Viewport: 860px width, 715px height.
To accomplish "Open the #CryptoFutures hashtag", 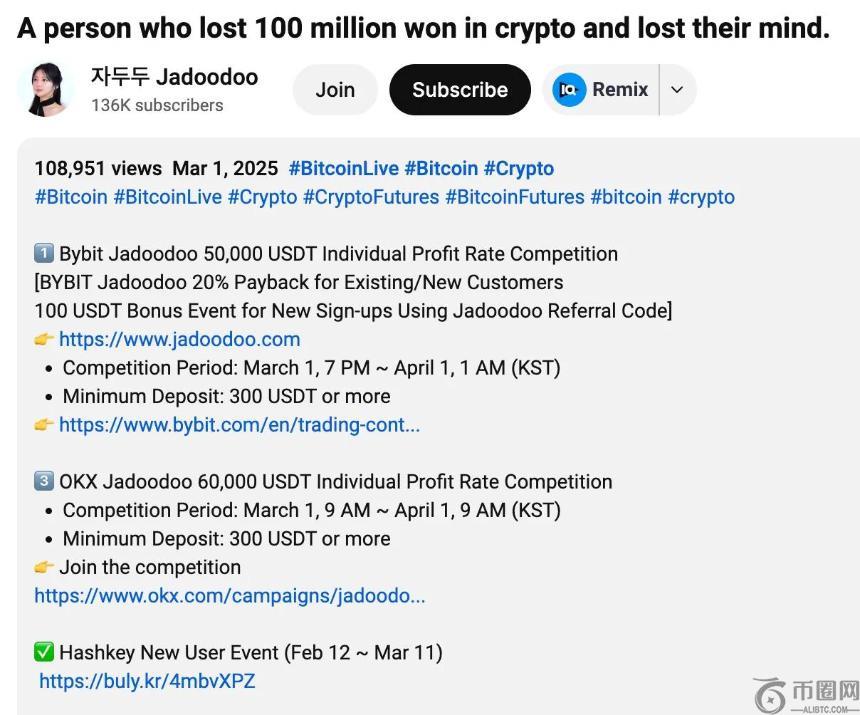I will tap(370, 197).
